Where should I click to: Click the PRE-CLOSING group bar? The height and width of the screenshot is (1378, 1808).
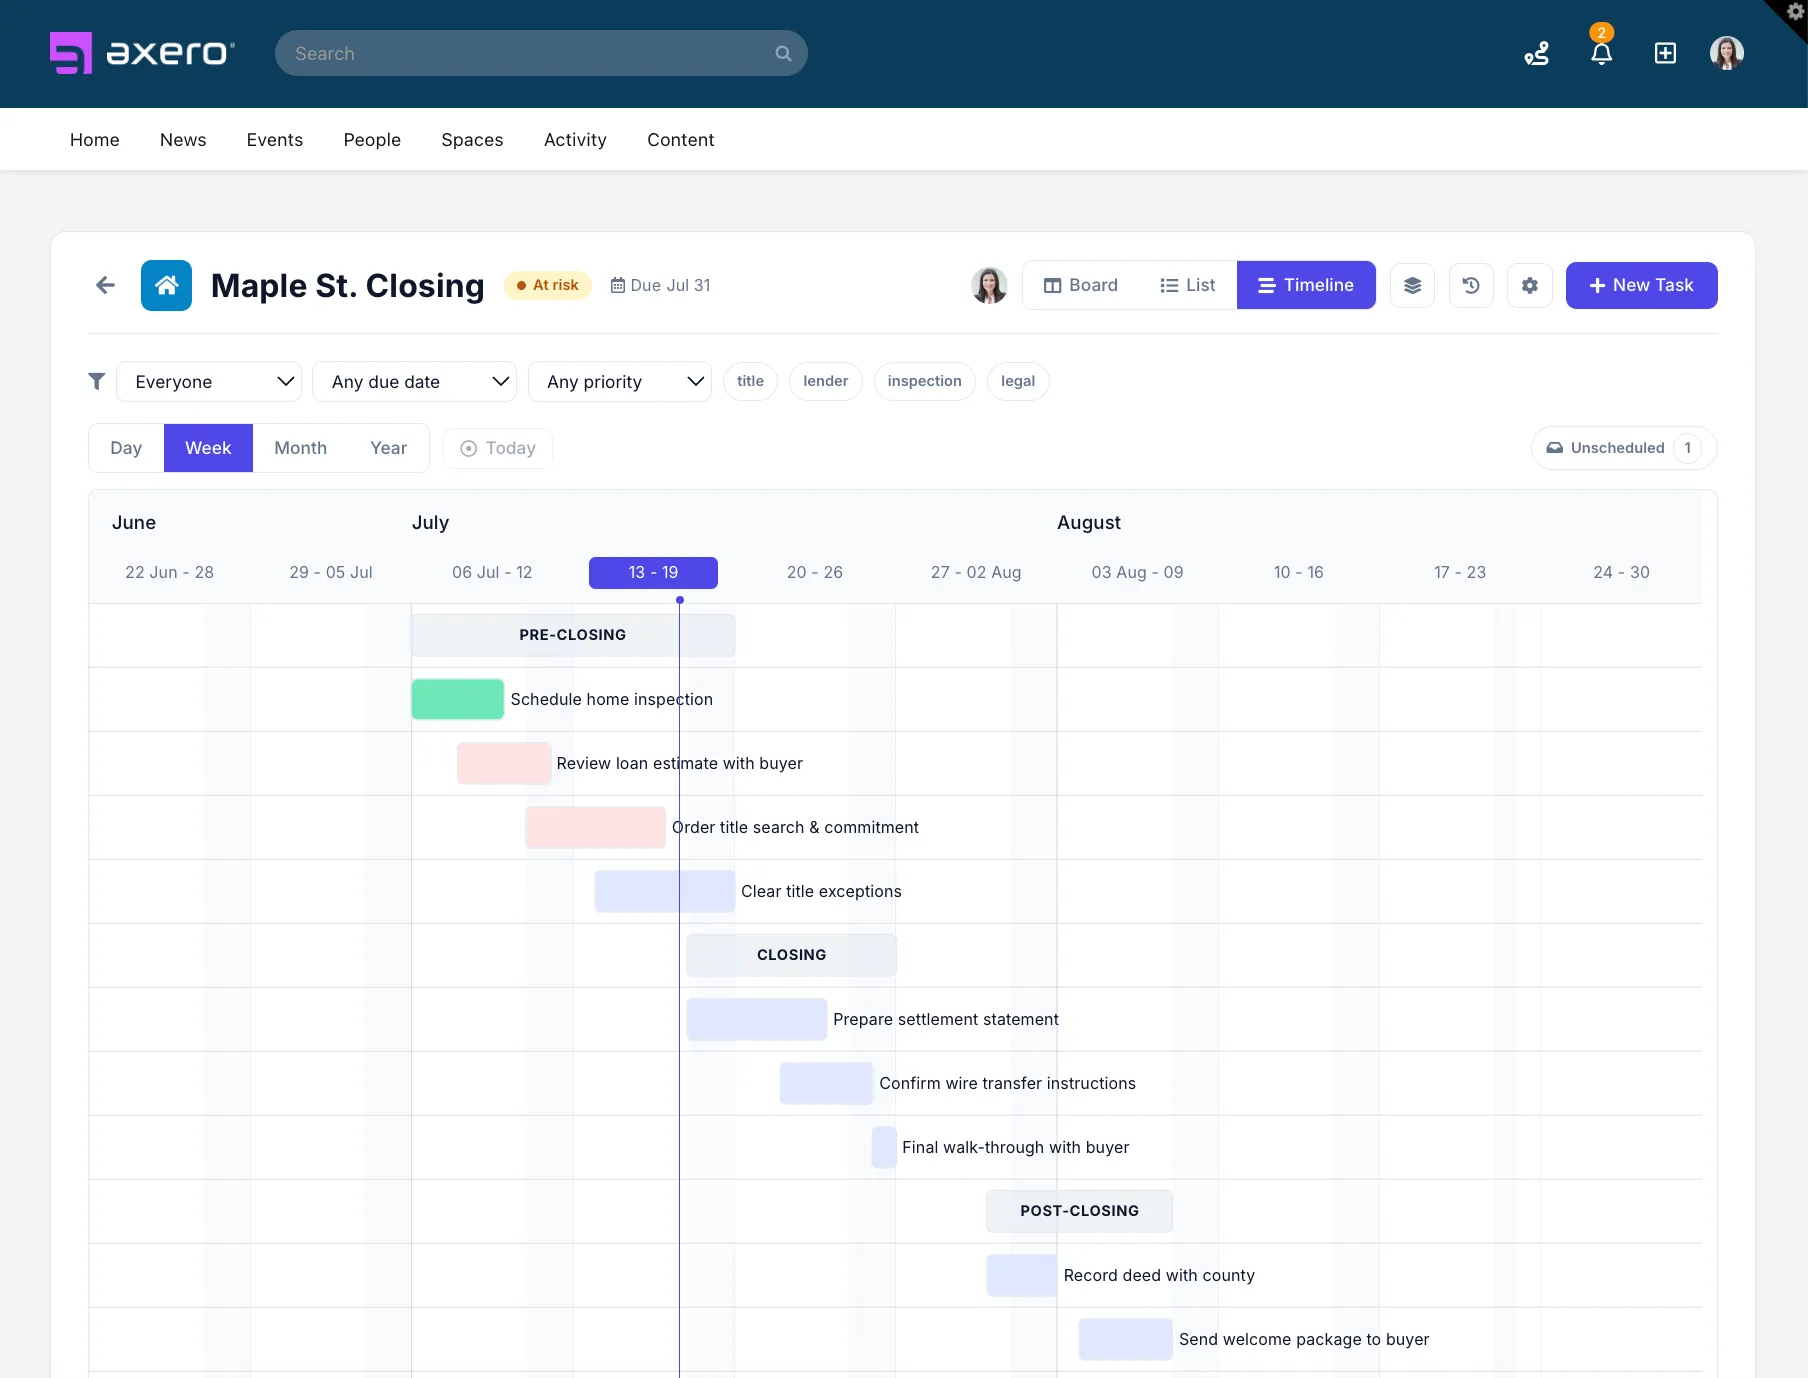pos(573,635)
